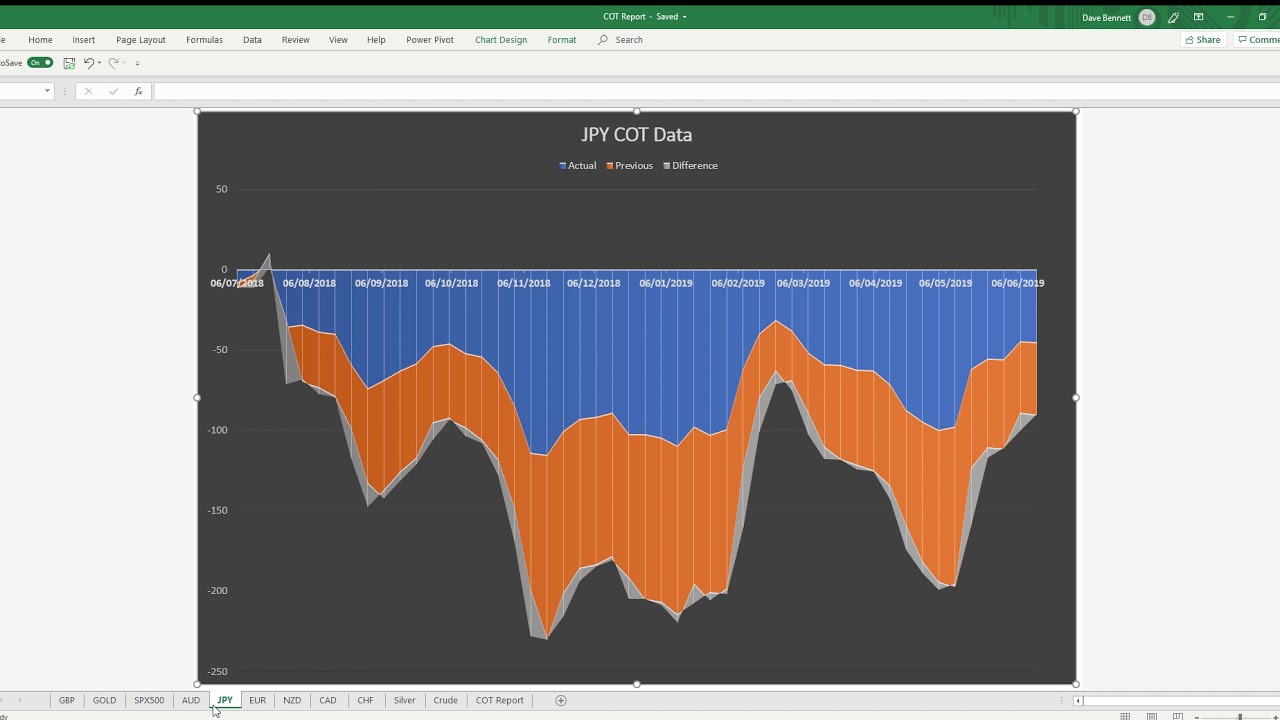Switch to the EUR sheet tab
The image size is (1280, 720).
coord(257,700)
